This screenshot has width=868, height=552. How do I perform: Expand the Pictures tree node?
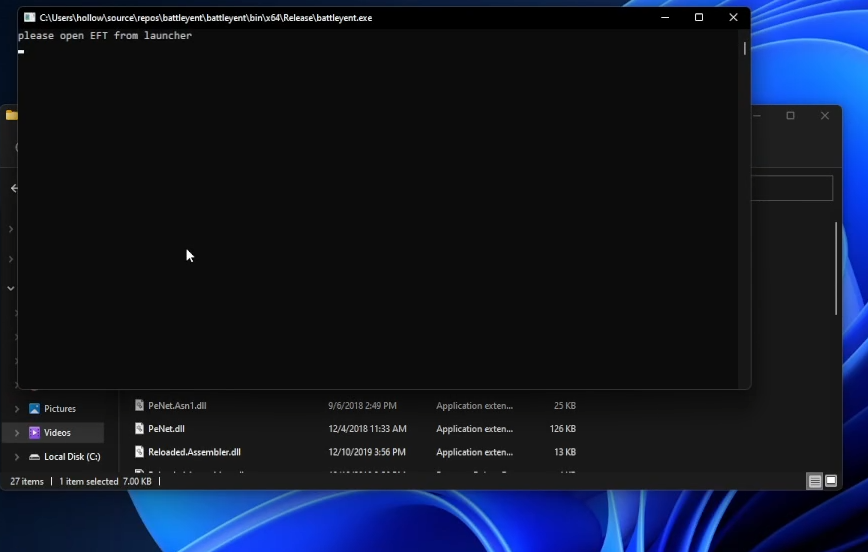(x=16, y=409)
